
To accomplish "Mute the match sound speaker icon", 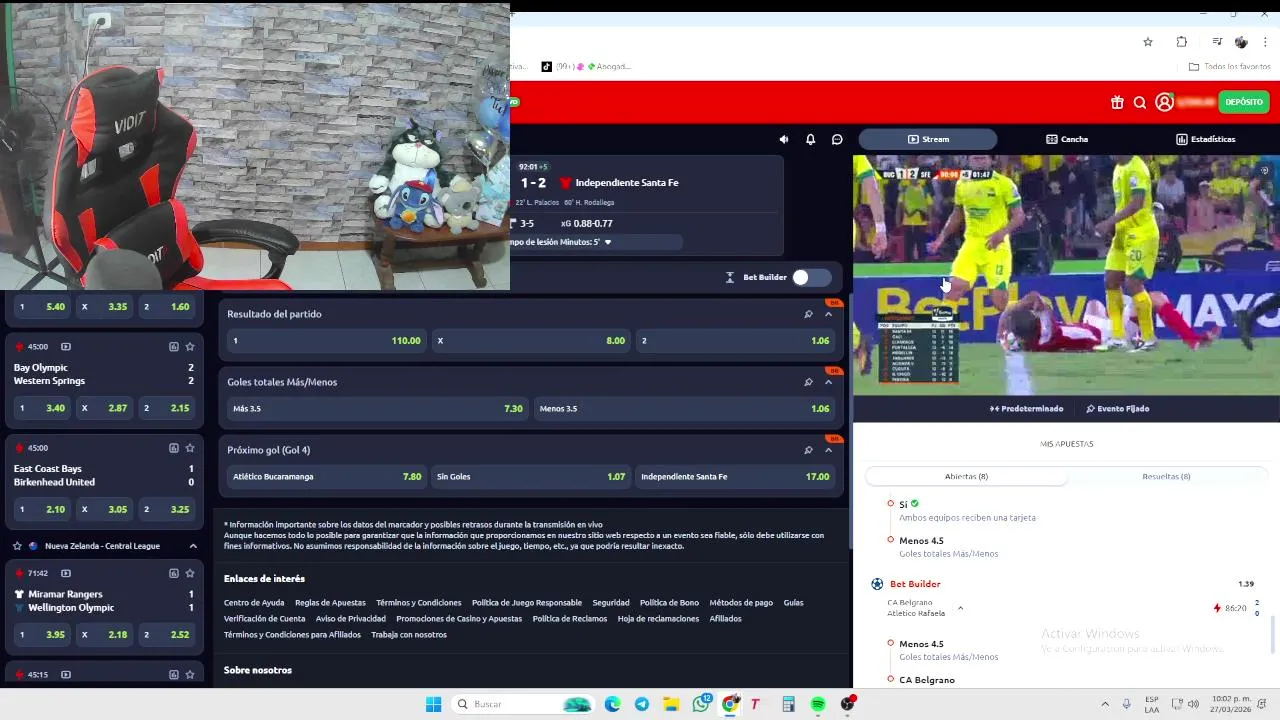I will click(784, 139).
